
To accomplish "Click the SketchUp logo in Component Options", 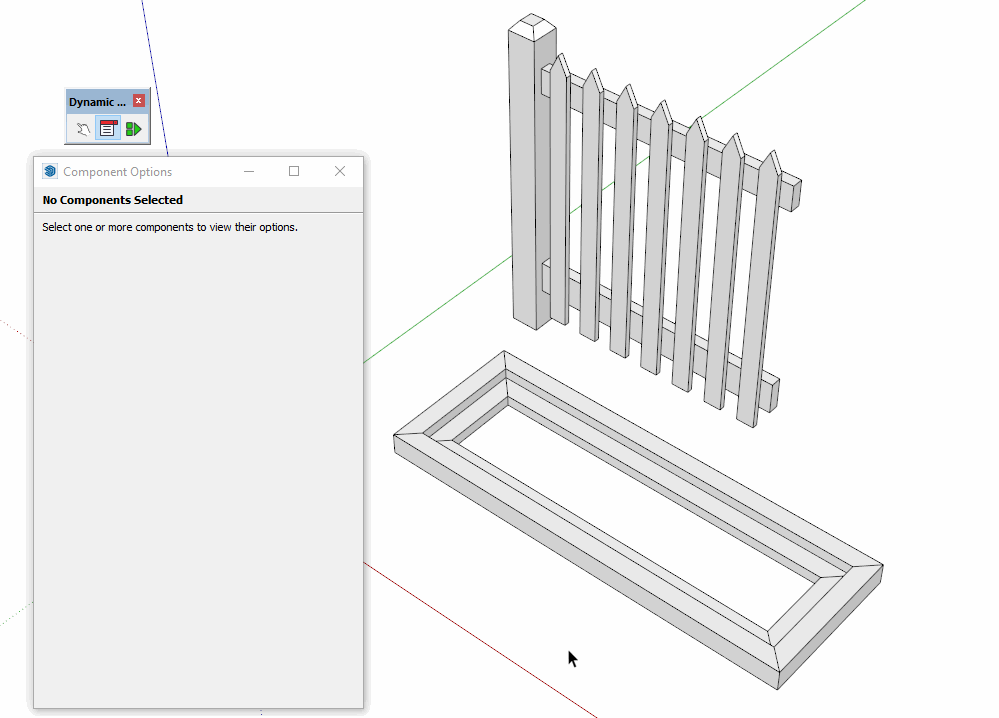I will [x=50, y=172].
